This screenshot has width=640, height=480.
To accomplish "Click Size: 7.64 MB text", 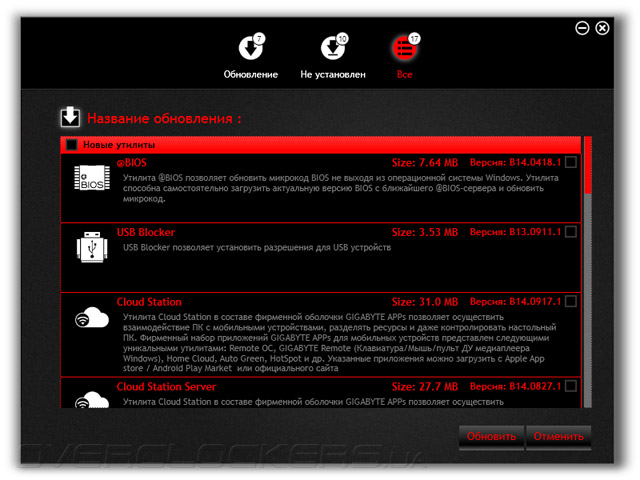I will [x=425, y=163].
